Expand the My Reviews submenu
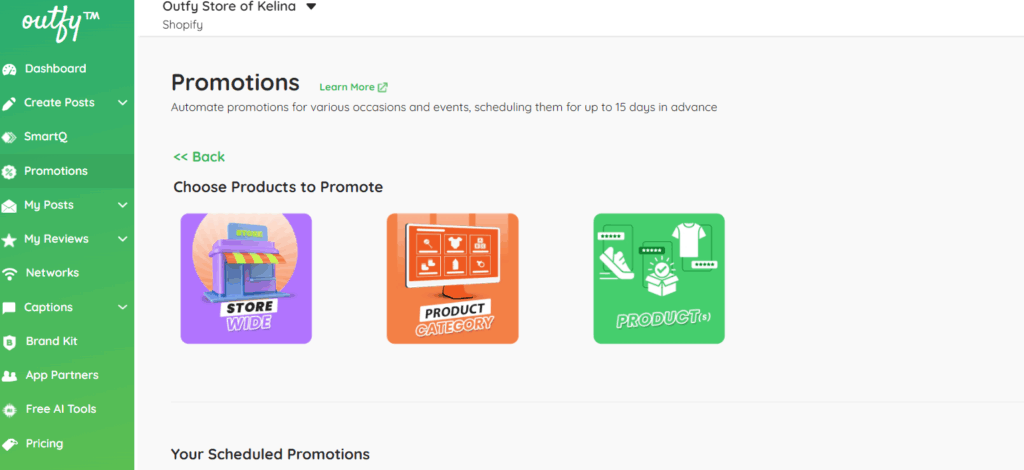 tap(122, 239)
